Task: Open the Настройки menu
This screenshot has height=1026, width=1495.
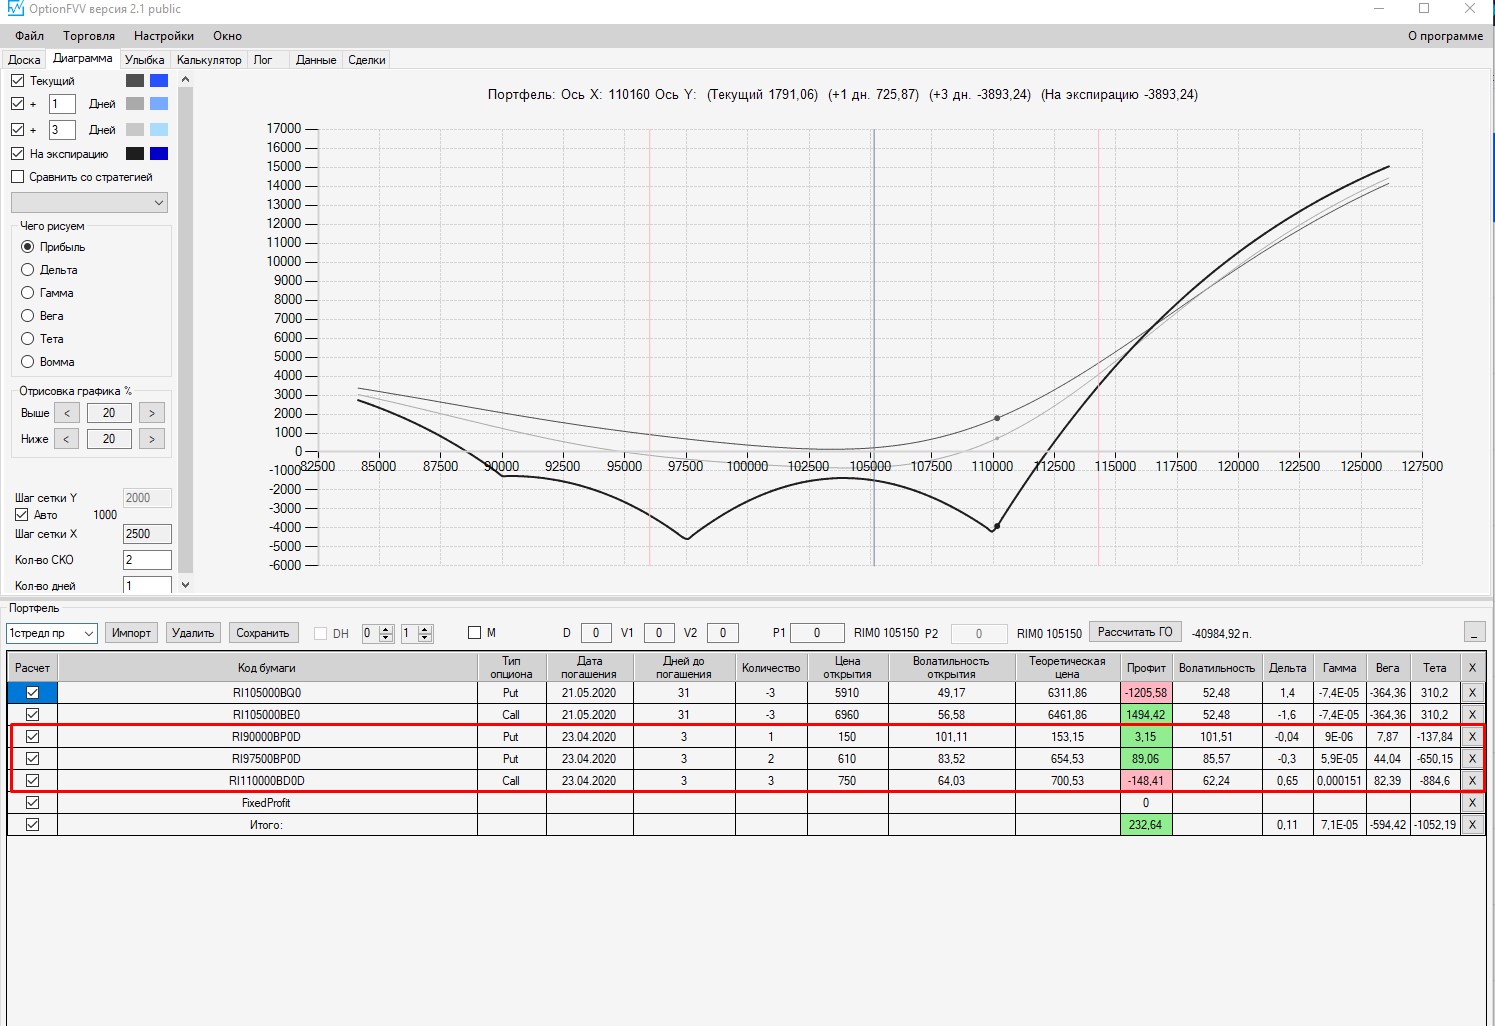Action: coord(164,36)
